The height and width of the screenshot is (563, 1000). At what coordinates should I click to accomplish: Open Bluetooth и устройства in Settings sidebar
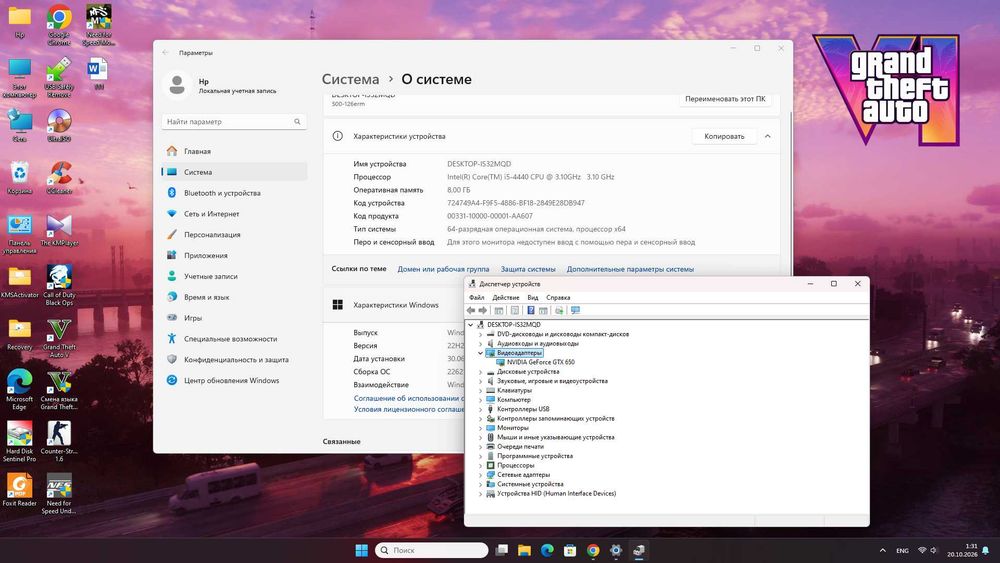pyautogui.click(x=234, y=193)
